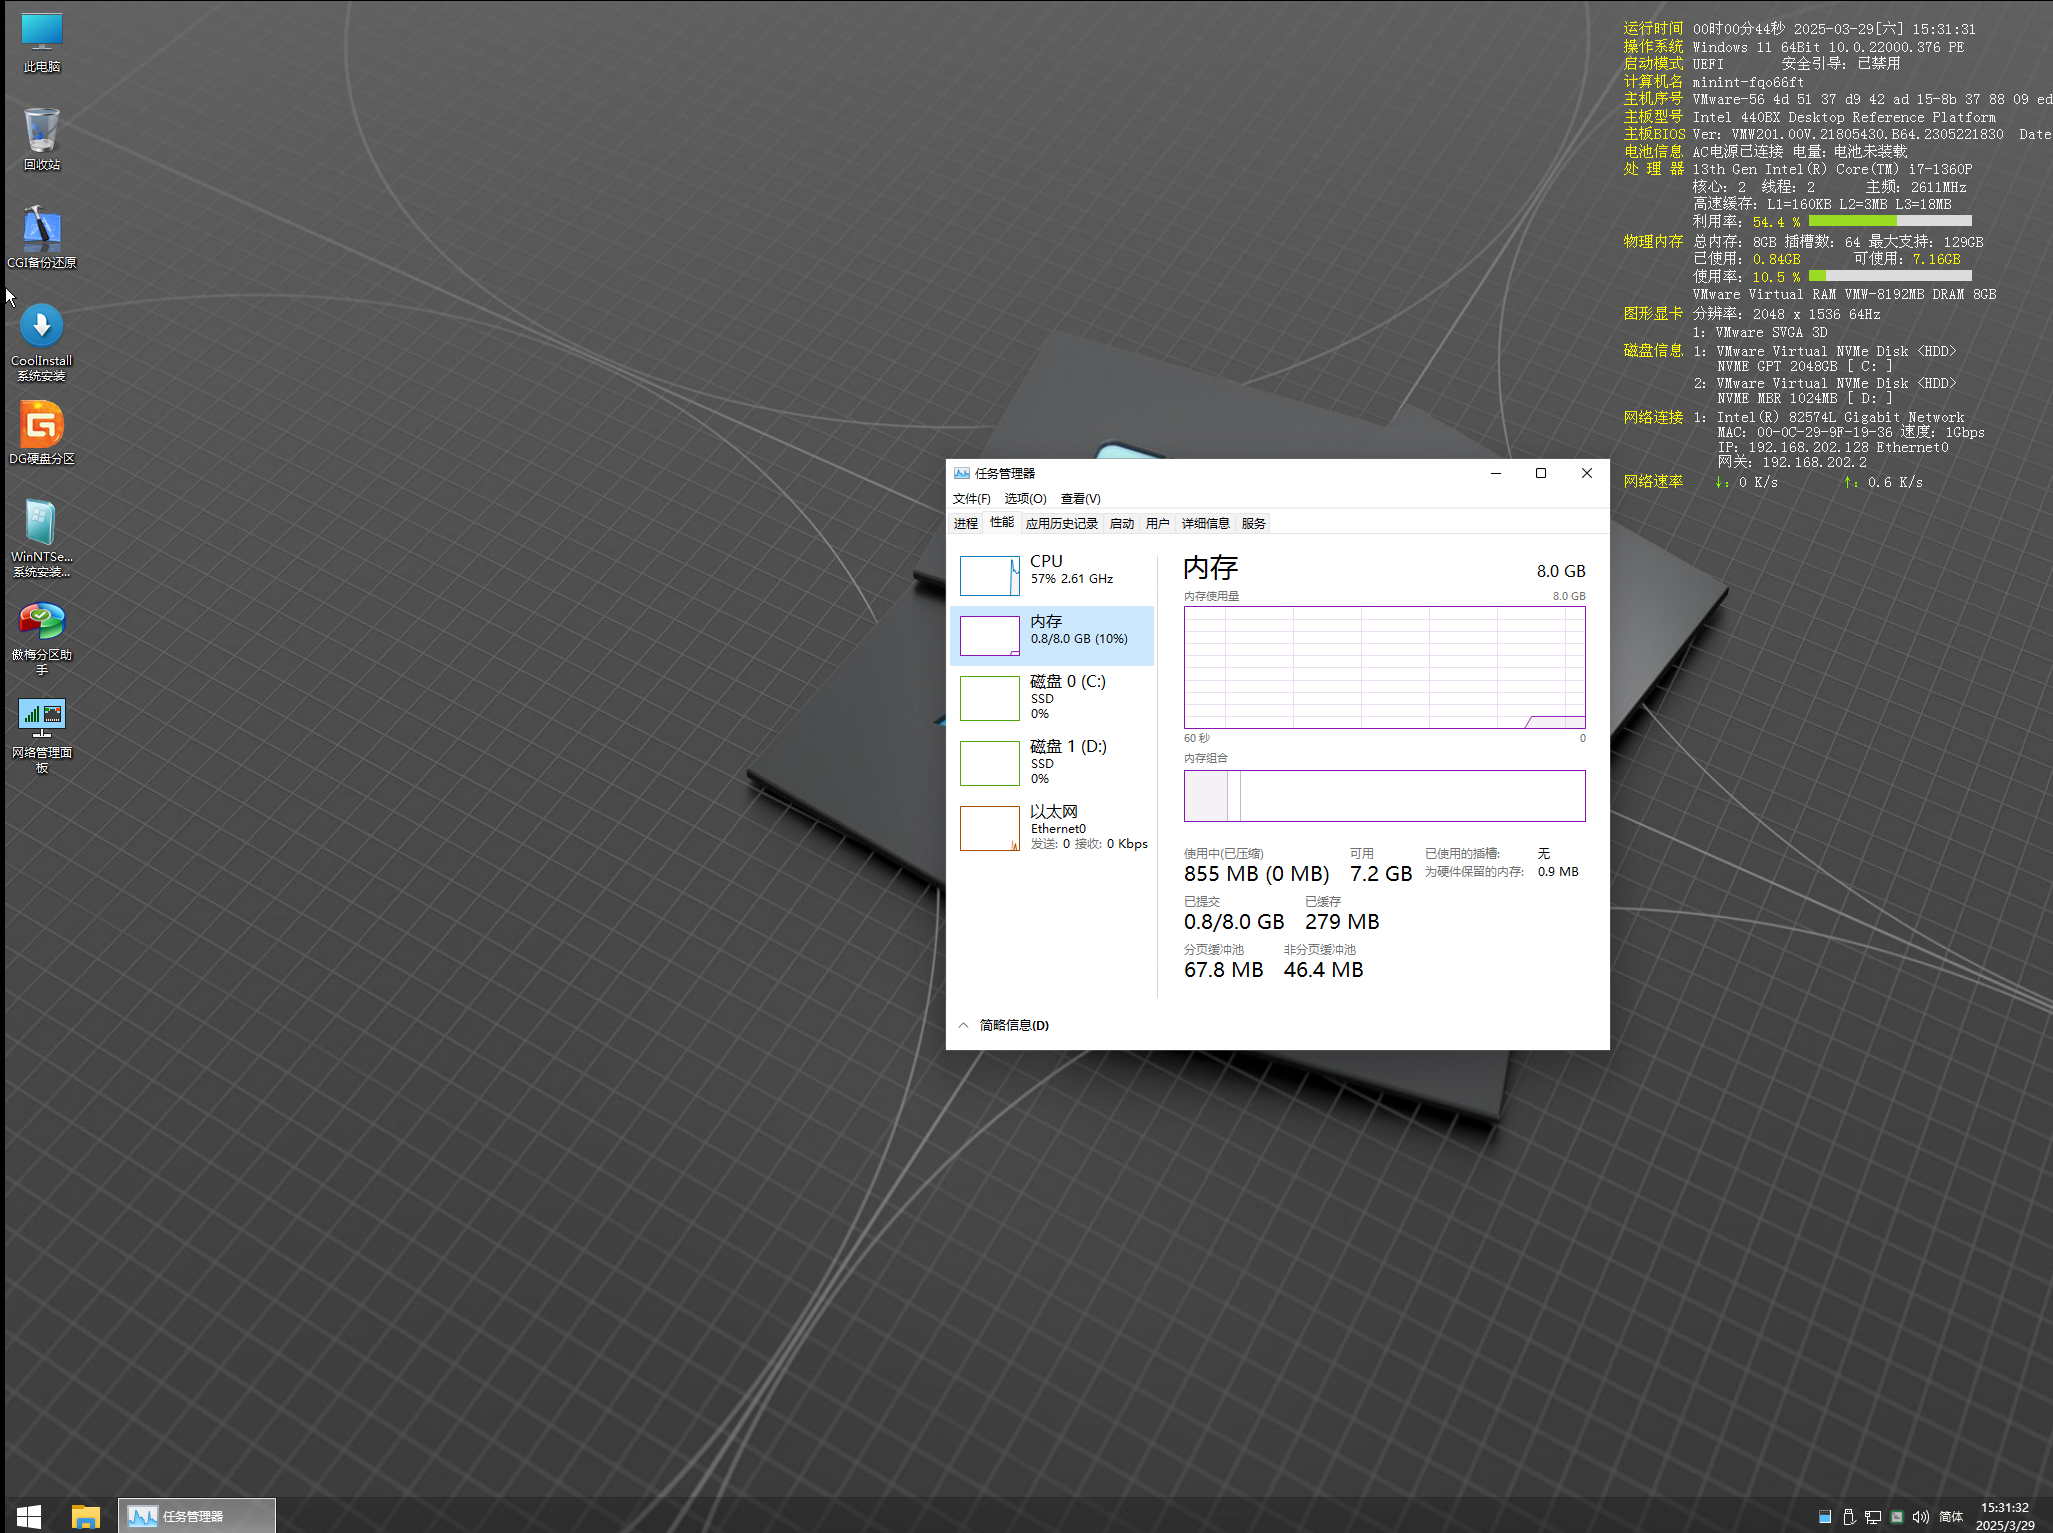Click the 简略信息(D) link
The width and height of the screenshot is (2053, 1533).
point(1014,1025)
